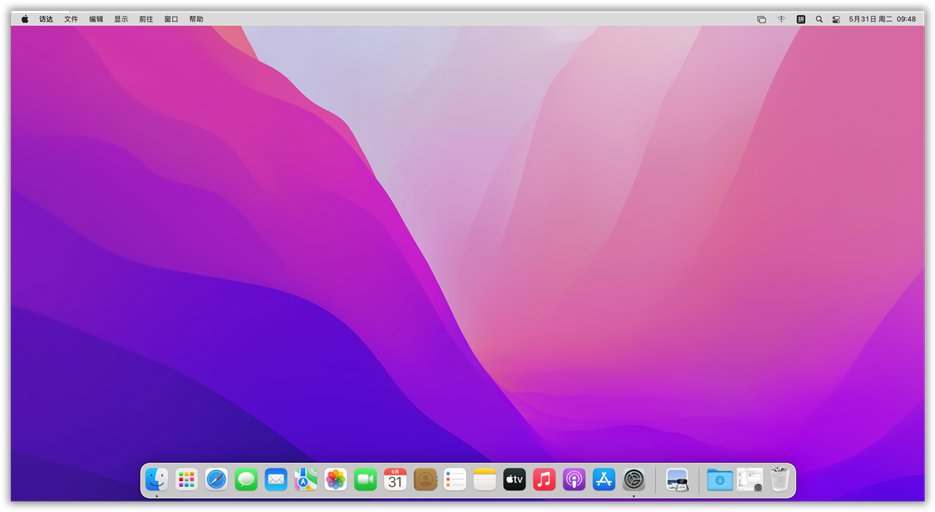Open the Notes app
The width and height of the screenshot is (935, 512).
(485, 479)
